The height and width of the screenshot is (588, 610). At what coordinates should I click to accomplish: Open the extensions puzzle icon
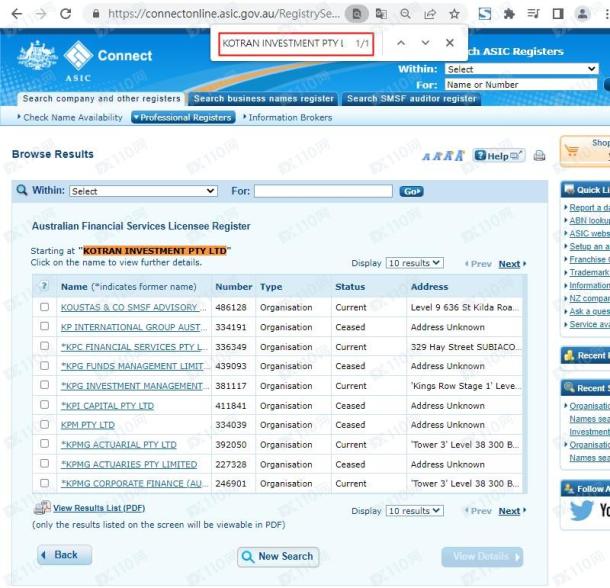[x=509, y=14]
